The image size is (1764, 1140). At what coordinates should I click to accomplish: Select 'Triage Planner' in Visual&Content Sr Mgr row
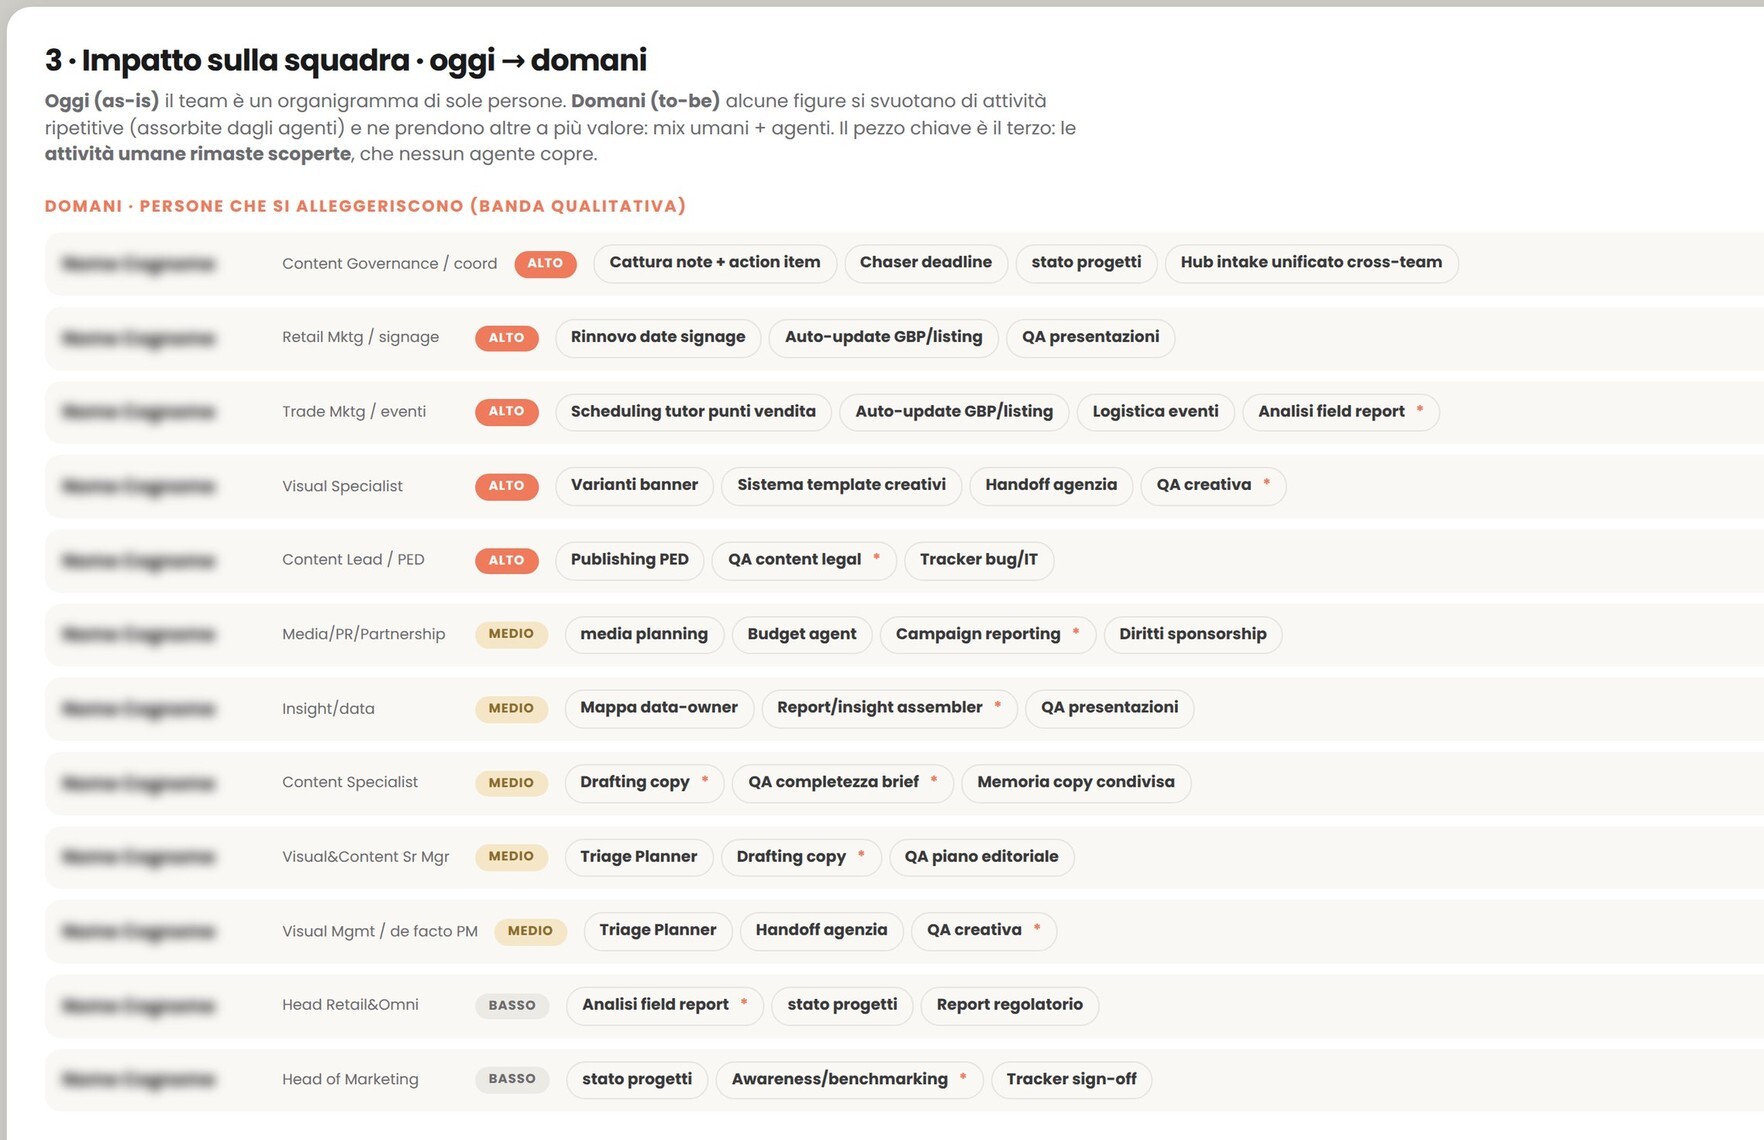(x=639, y=857)
